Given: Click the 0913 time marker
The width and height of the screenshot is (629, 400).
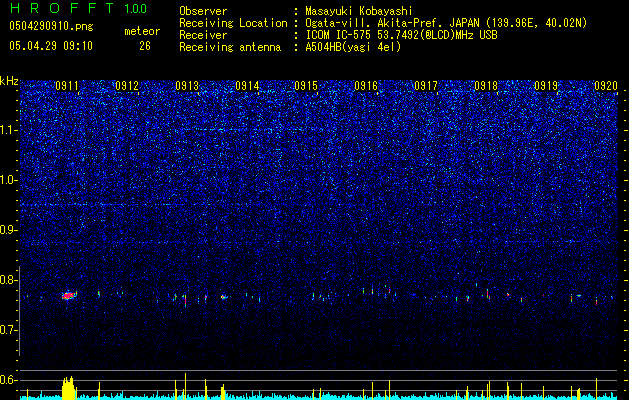Looking at the screenshot, I should pos(187,86).
